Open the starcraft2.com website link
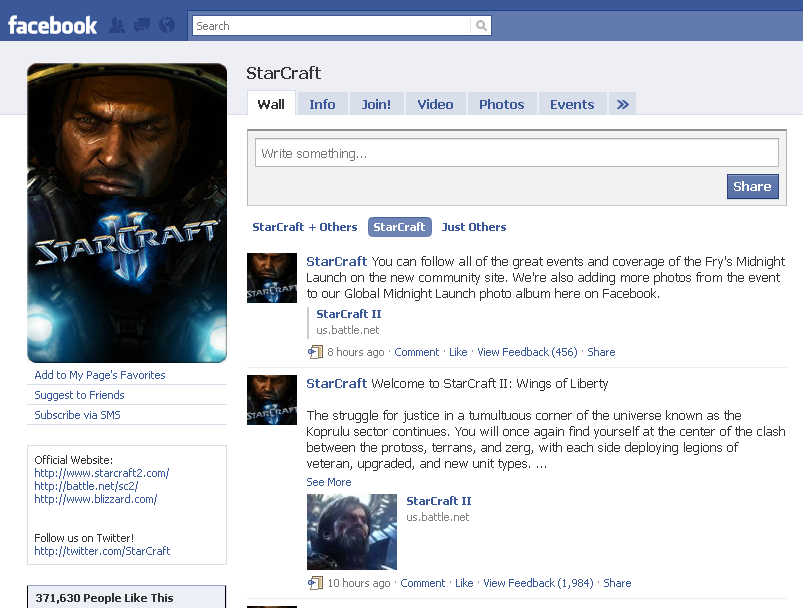803x608 pixels. (x=102, y=473)
